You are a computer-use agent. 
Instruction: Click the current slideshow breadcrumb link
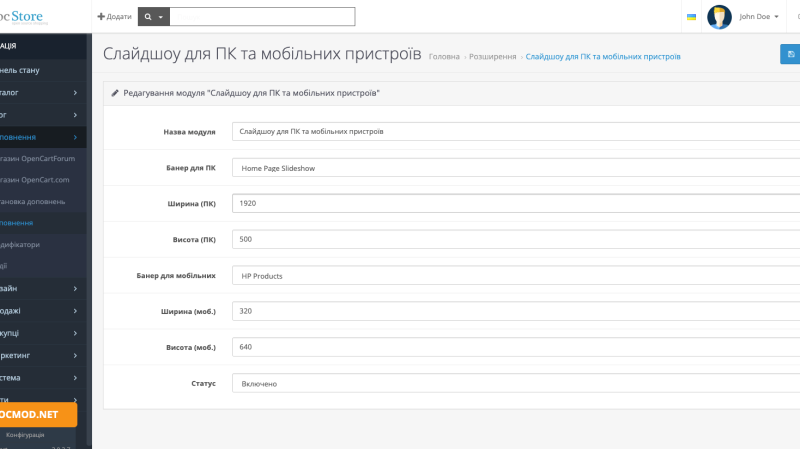click(603, 57)
